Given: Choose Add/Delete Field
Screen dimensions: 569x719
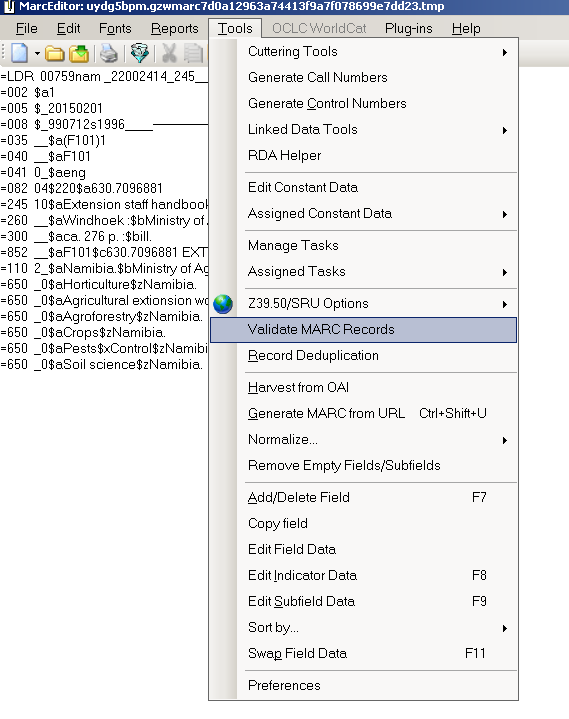Looking at the screenshot, I should pos(363,498).
